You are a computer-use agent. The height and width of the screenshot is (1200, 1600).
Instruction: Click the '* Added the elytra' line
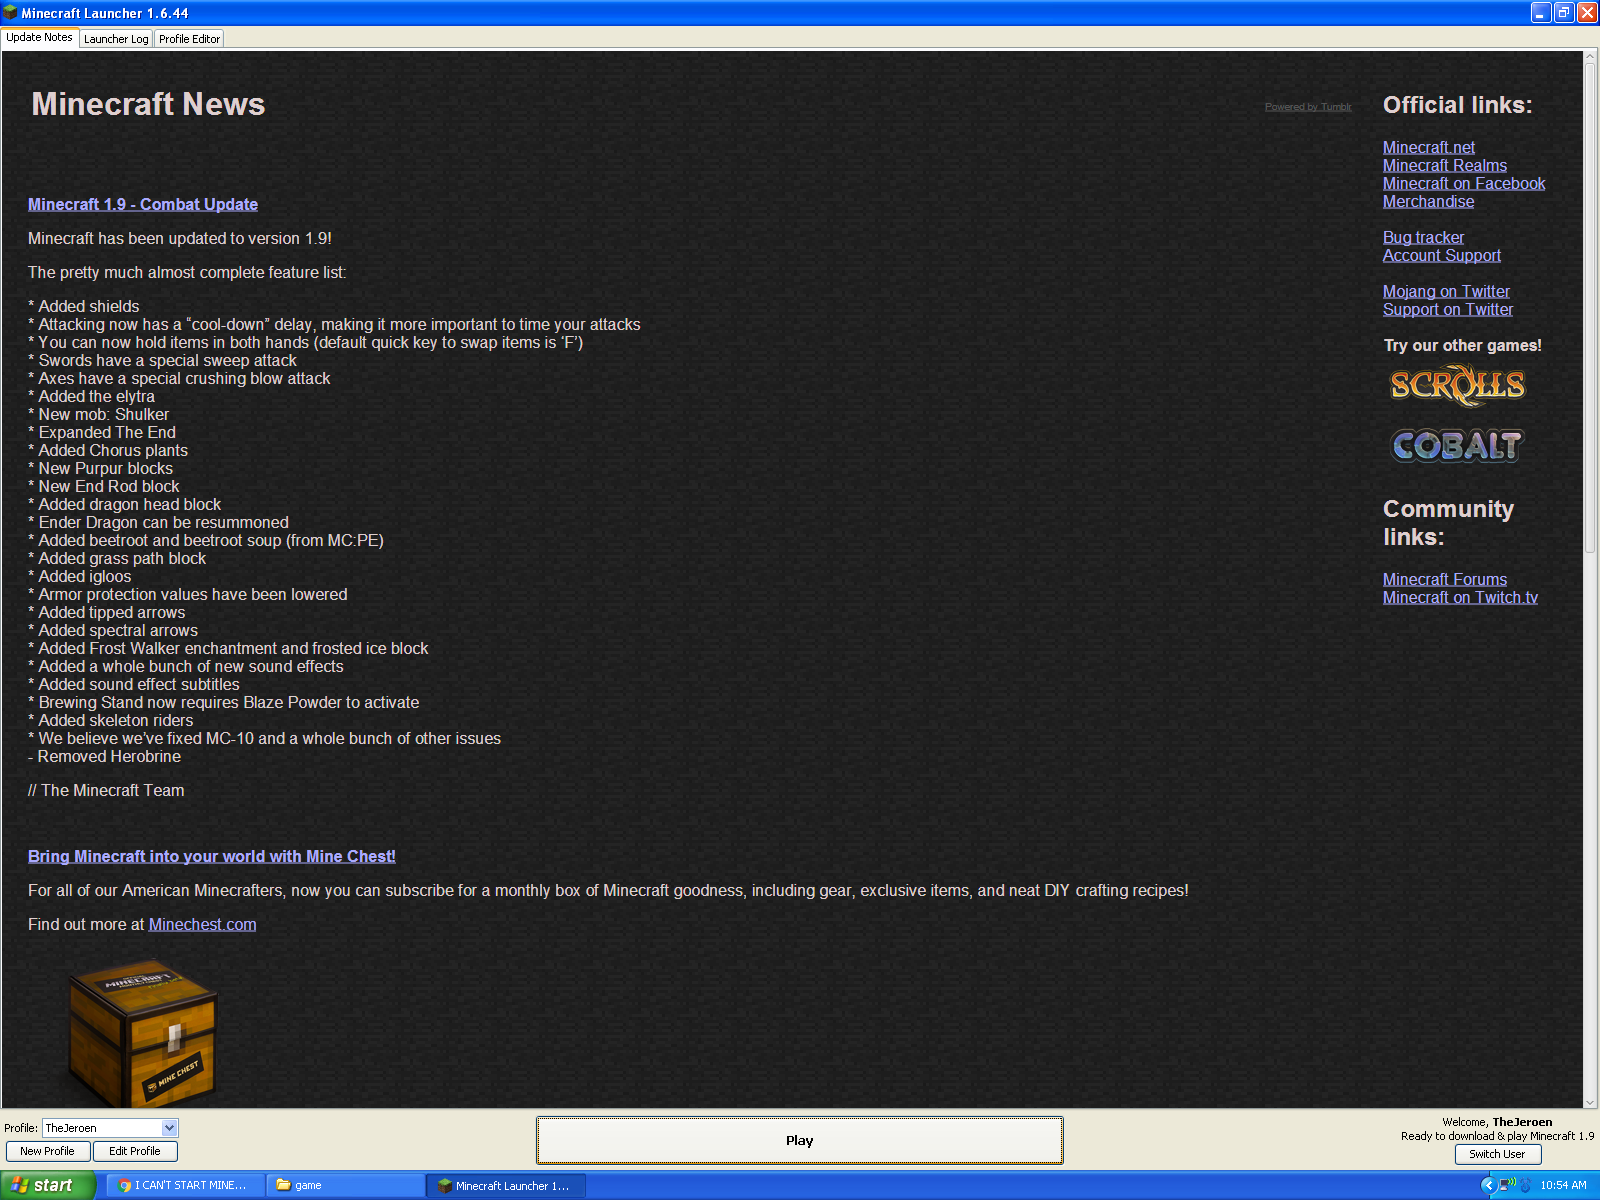point(92,396)
